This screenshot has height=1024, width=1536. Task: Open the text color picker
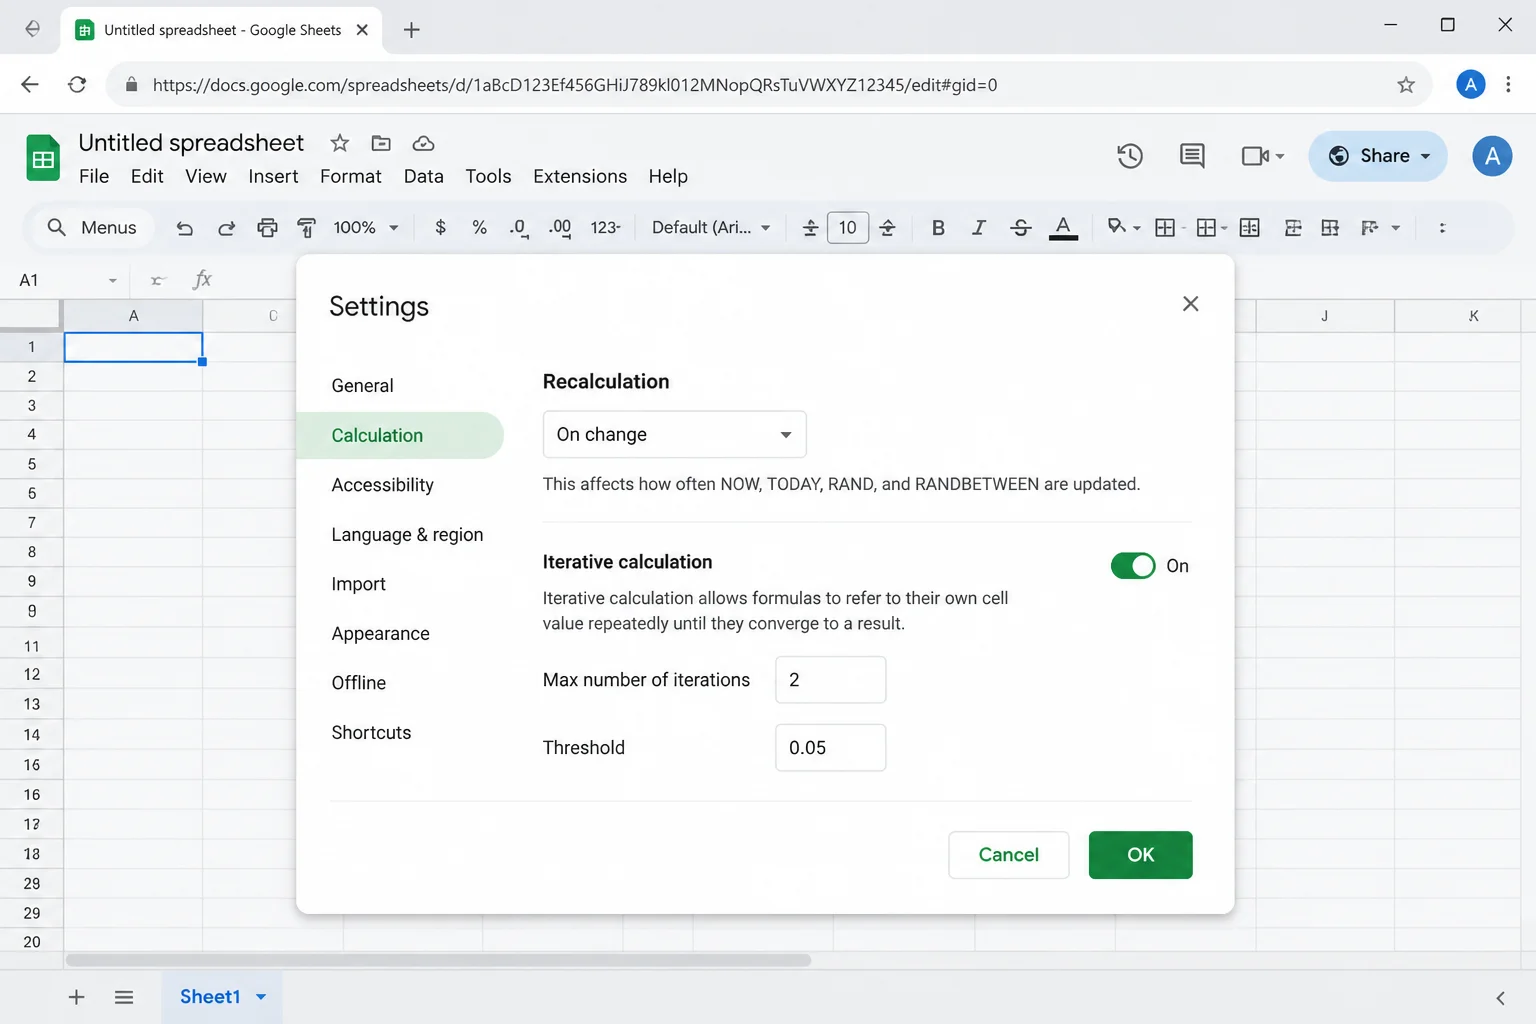[1063, 228]
